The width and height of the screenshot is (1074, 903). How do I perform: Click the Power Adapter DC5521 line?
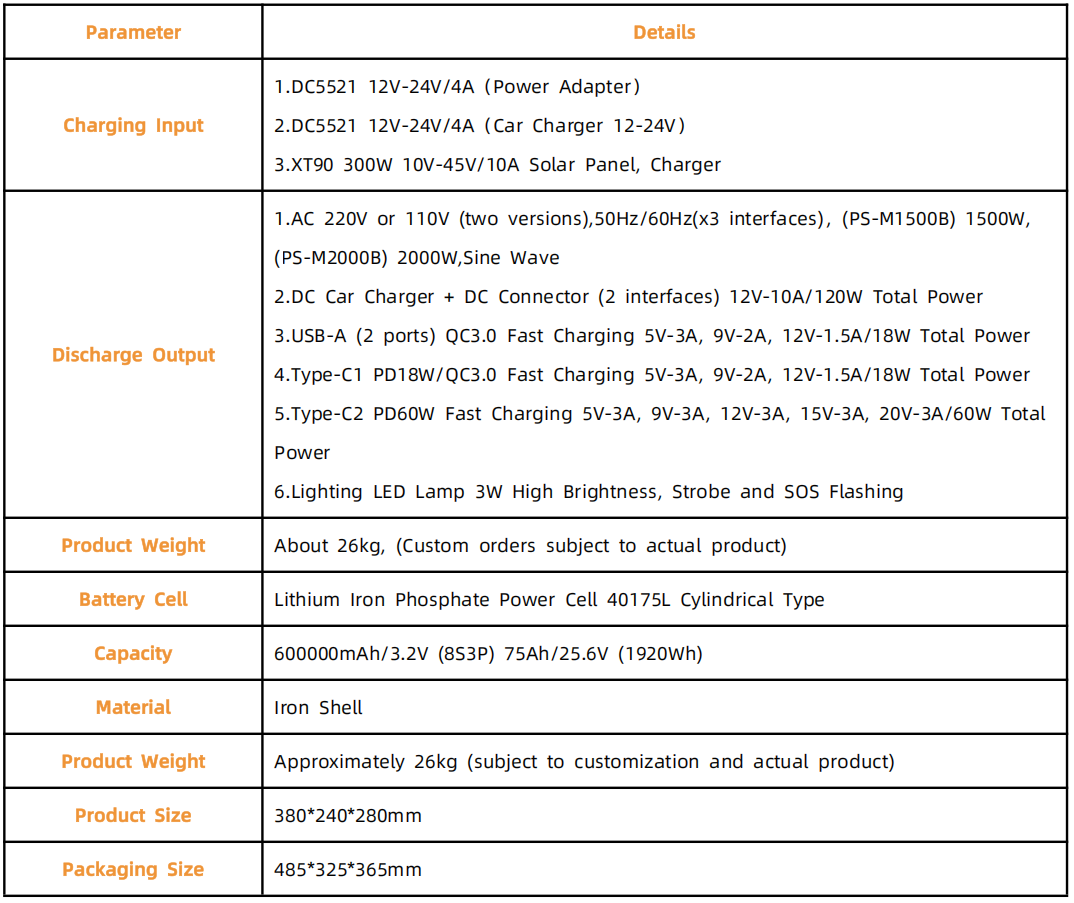[x=457, y=87]
